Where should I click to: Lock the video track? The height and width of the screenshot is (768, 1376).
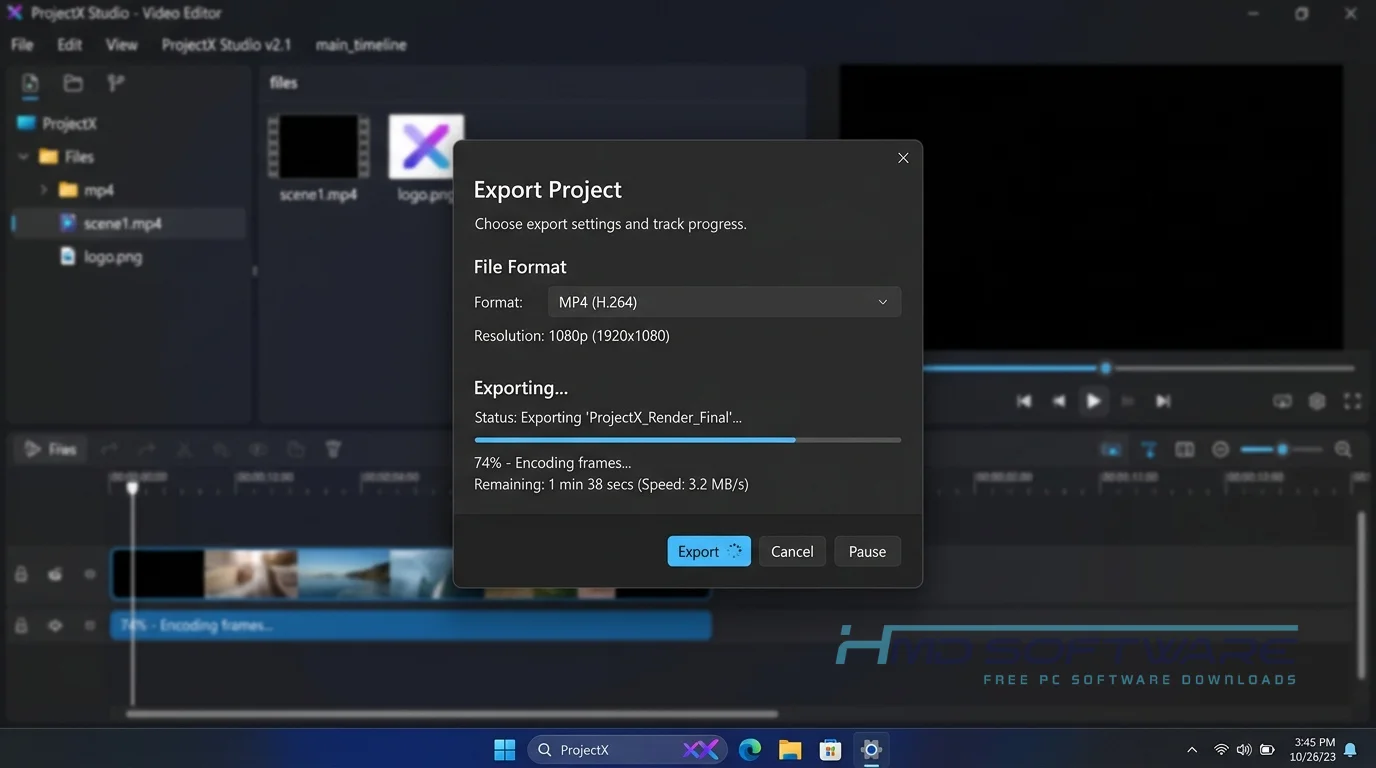pos(20,574)
